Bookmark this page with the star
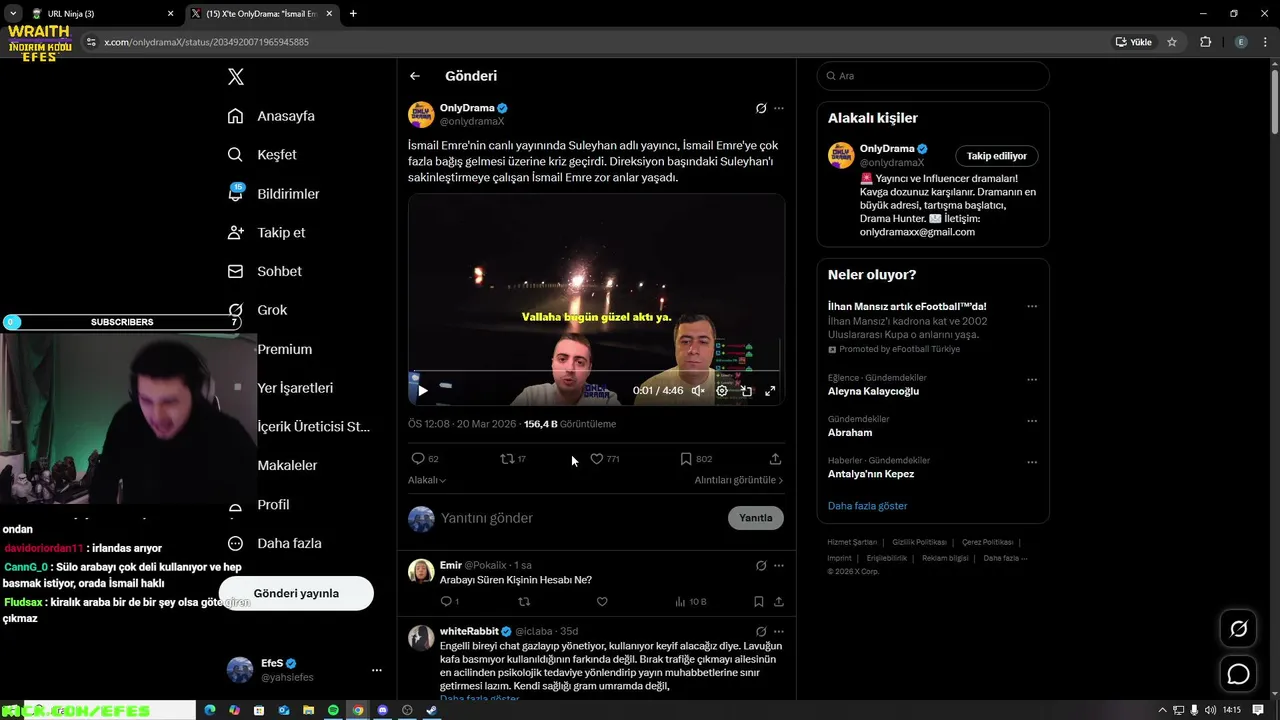The image size is (1280, 720). (x=1172, y=42)
